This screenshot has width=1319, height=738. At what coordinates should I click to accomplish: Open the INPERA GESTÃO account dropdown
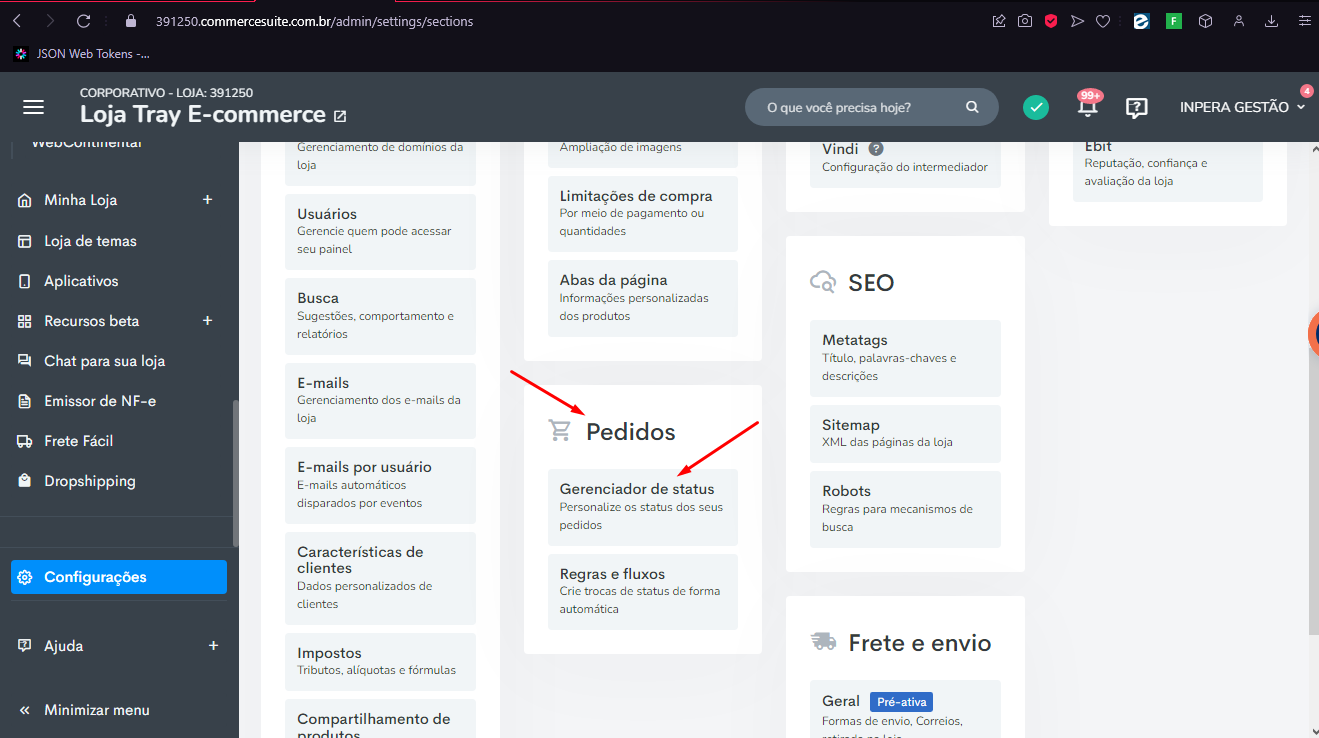pos(1243,107)
